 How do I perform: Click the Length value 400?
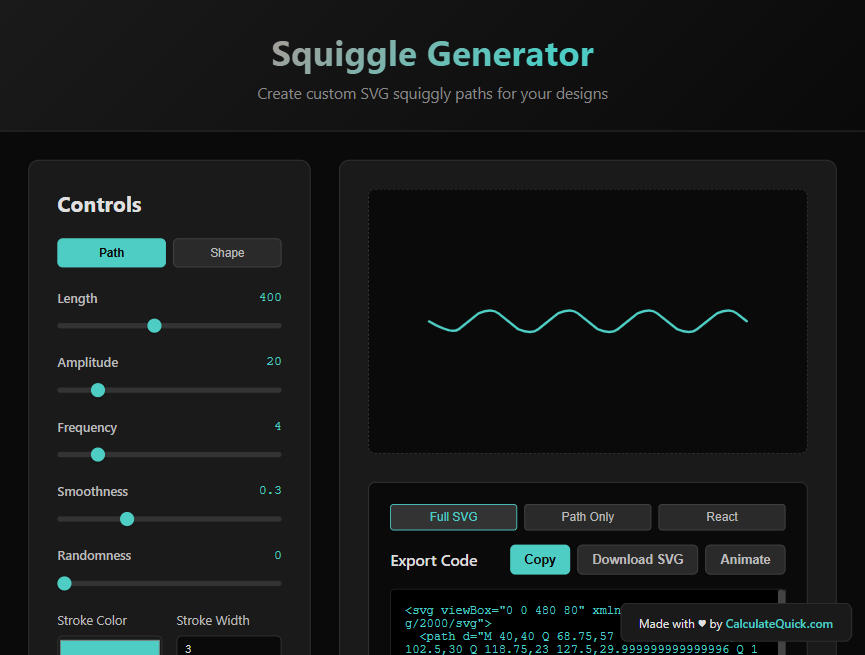coord(270,297)
